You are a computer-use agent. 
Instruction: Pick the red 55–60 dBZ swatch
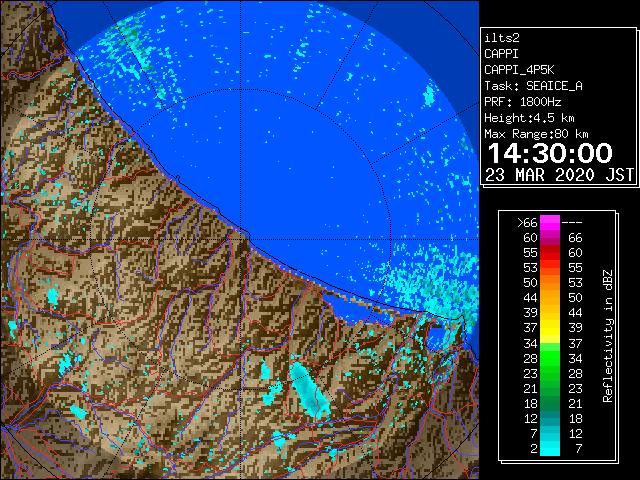[x=550, y=253]
